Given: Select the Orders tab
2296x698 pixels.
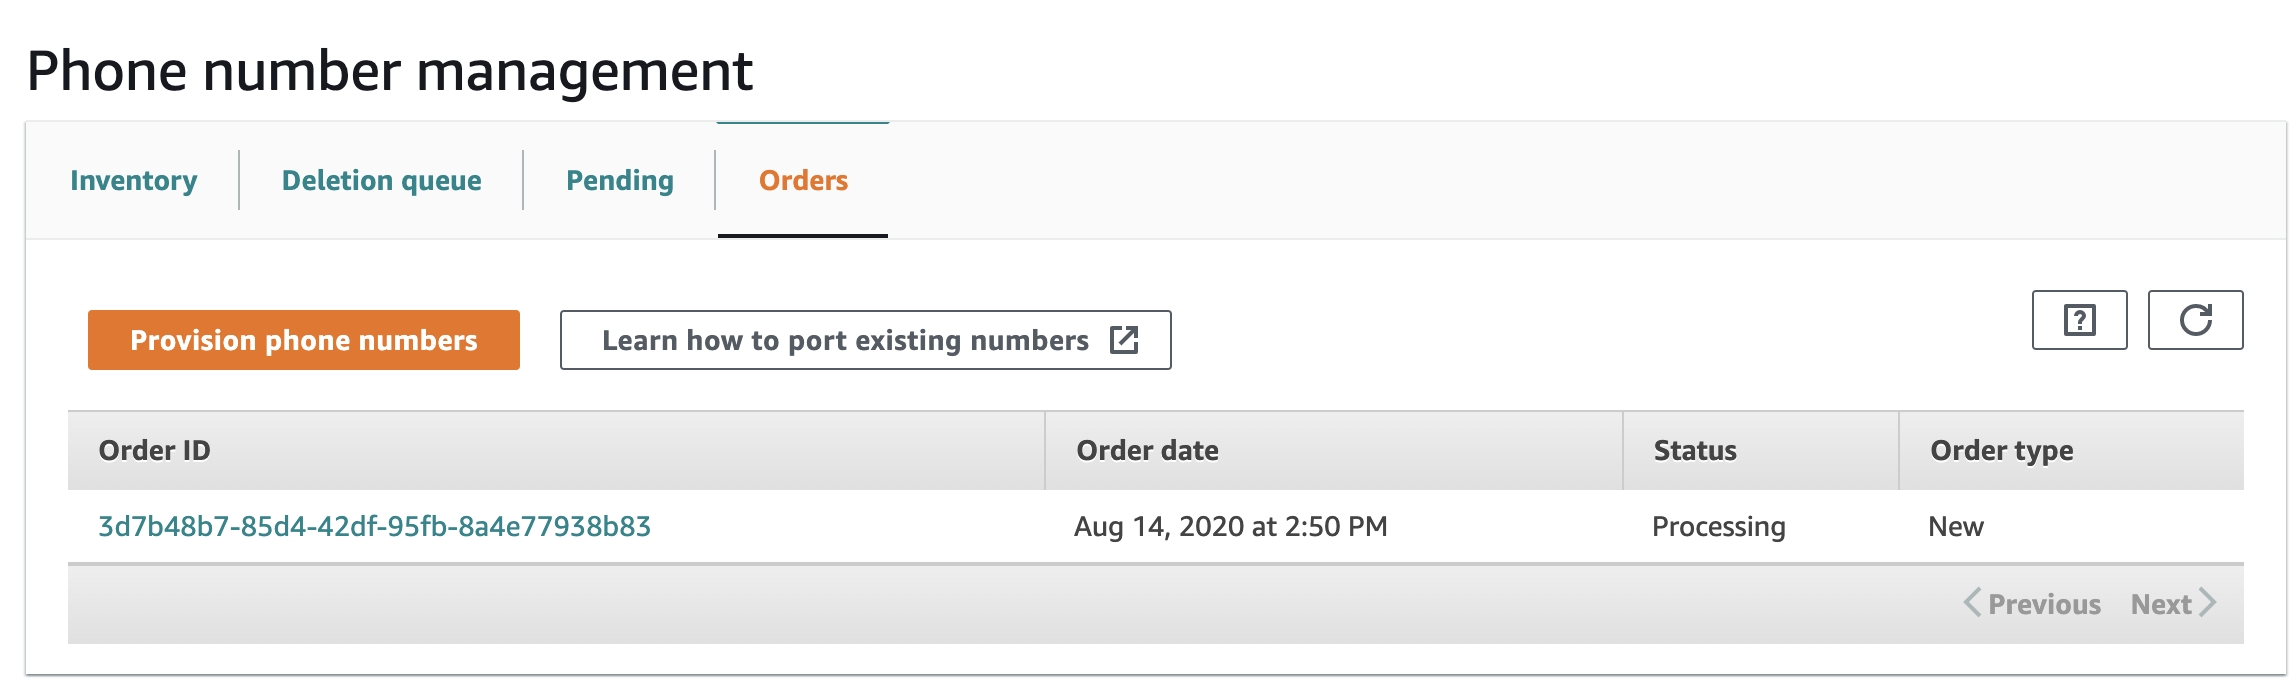Looking at the screenshot, I should [x=803, y=181].
